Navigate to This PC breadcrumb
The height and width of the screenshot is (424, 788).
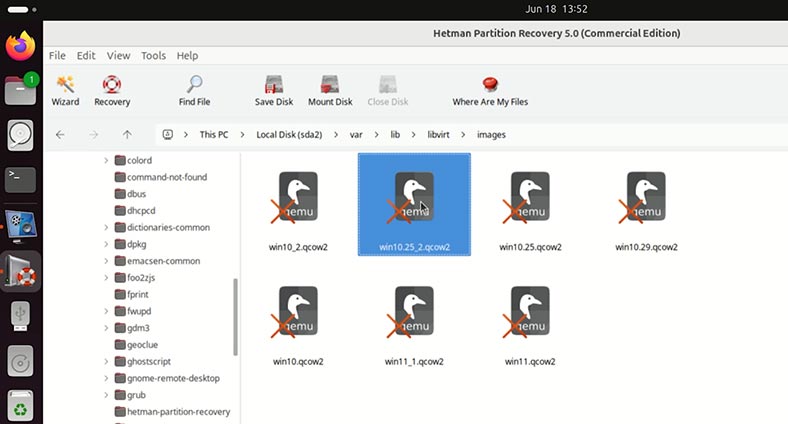coord(214,135)
